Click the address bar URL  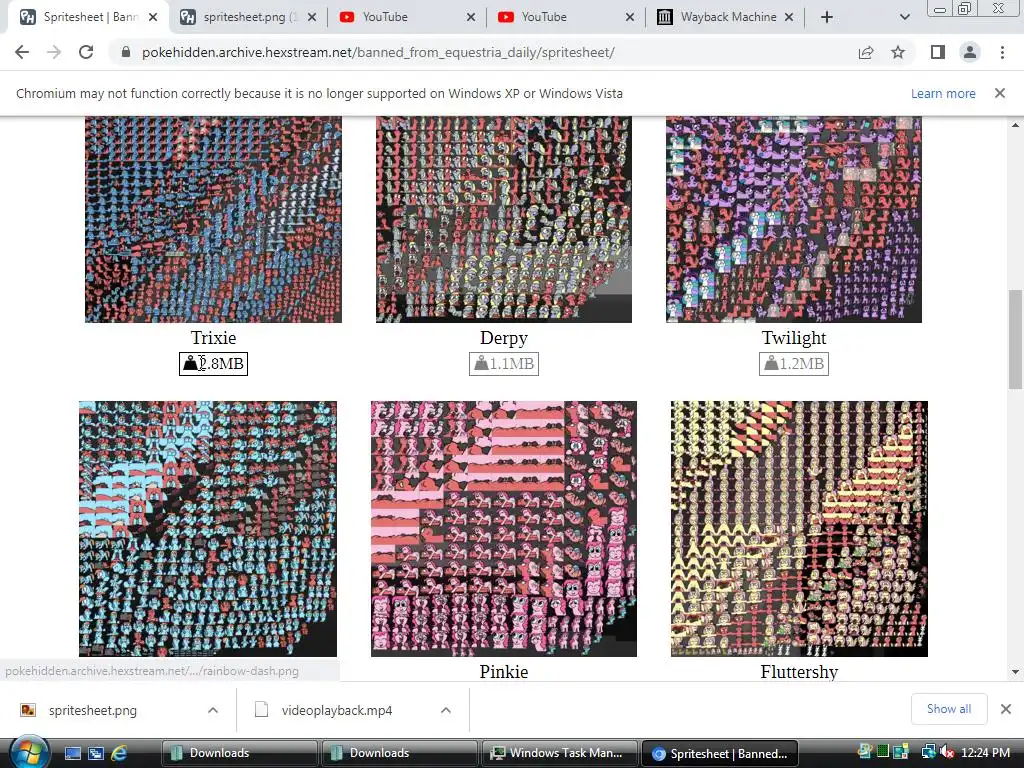(x=378, y=52)
